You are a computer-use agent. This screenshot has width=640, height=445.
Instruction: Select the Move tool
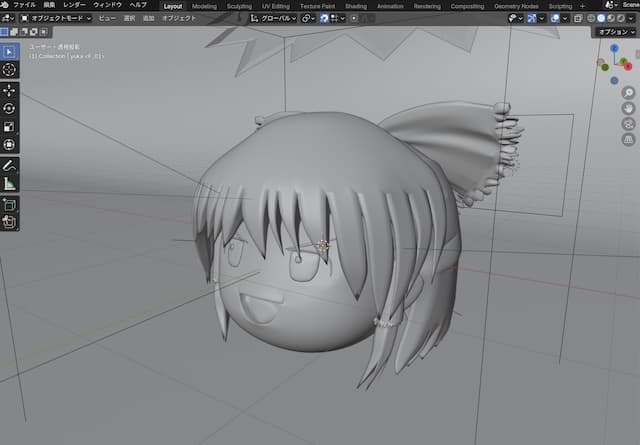pos(10,89)
